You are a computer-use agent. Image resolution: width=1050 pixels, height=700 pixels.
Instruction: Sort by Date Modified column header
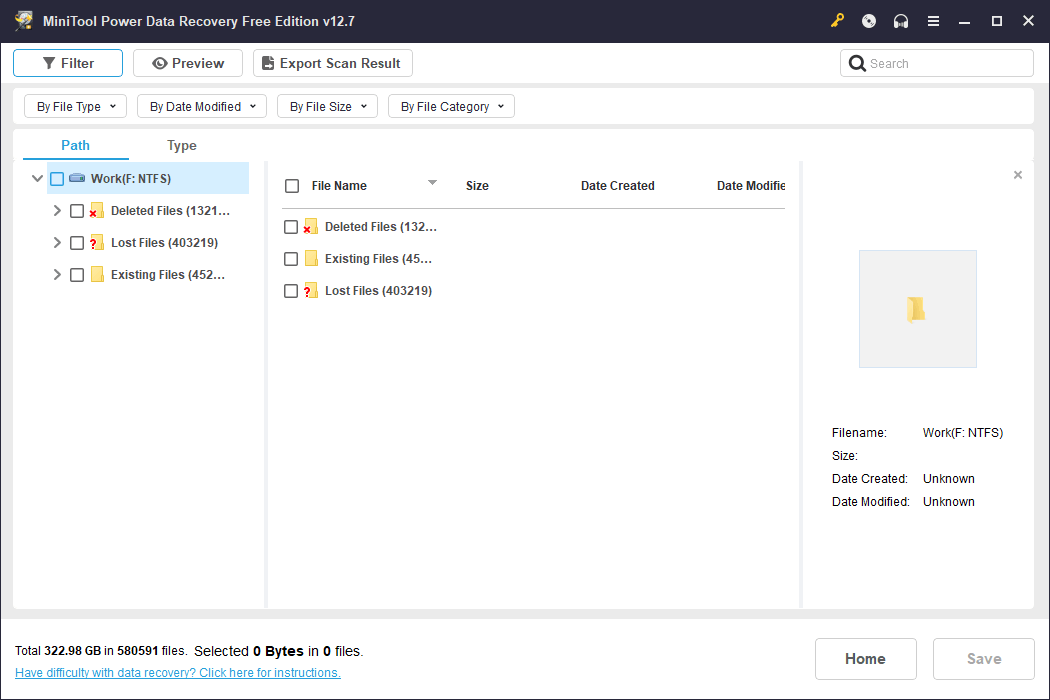coord(751,186)
